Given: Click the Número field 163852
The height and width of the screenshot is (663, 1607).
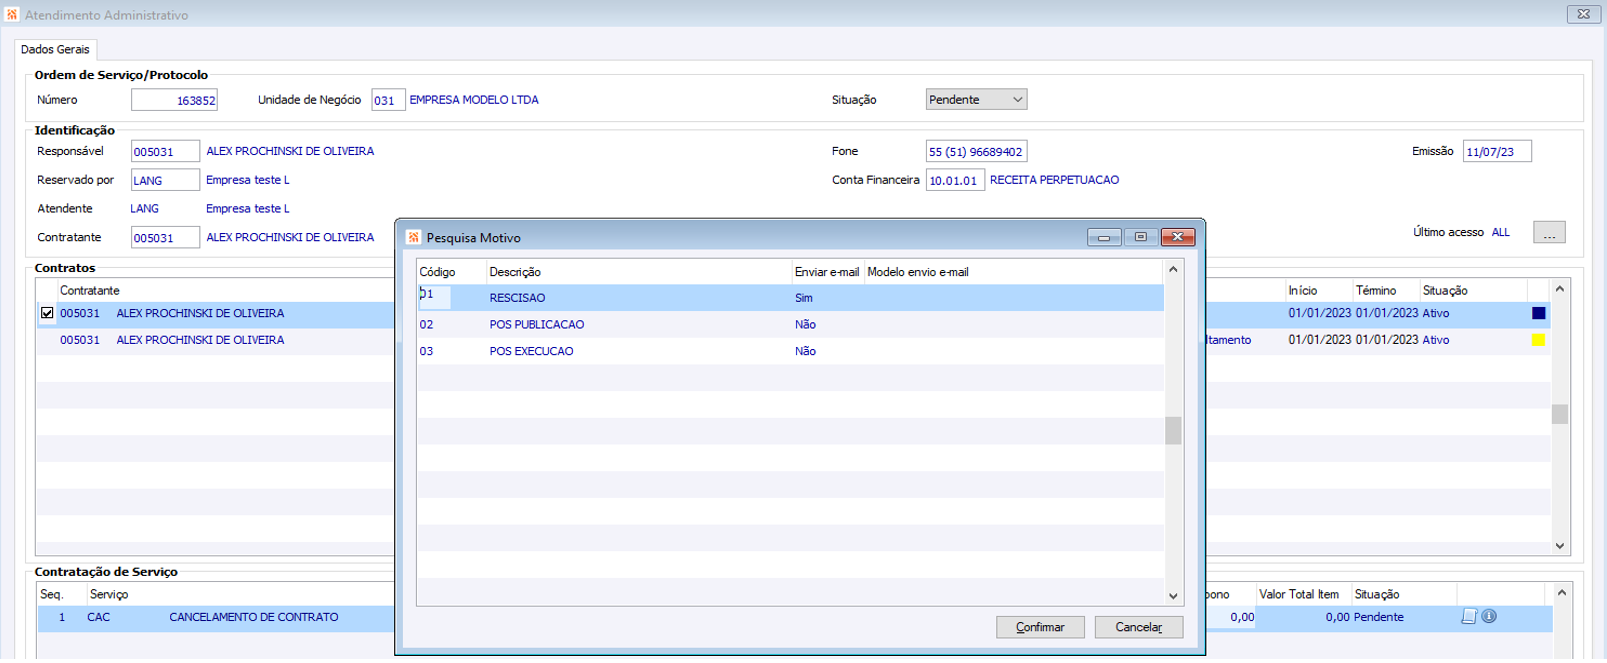Looking at the screenshot, I should tap(174, 100).
